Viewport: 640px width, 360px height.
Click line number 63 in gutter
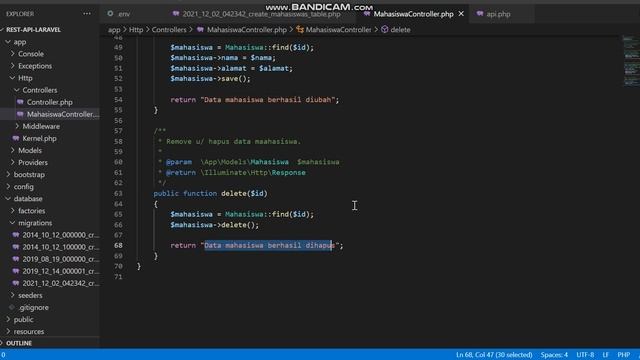[118, 193]
